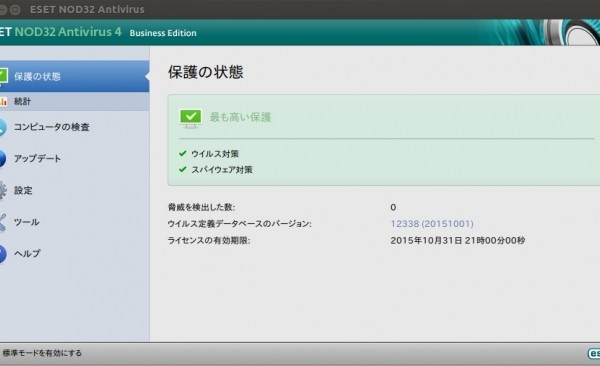600x366 pixels.
Task: Click the スパイウェア対策 status text
Action: click(222, 170)
